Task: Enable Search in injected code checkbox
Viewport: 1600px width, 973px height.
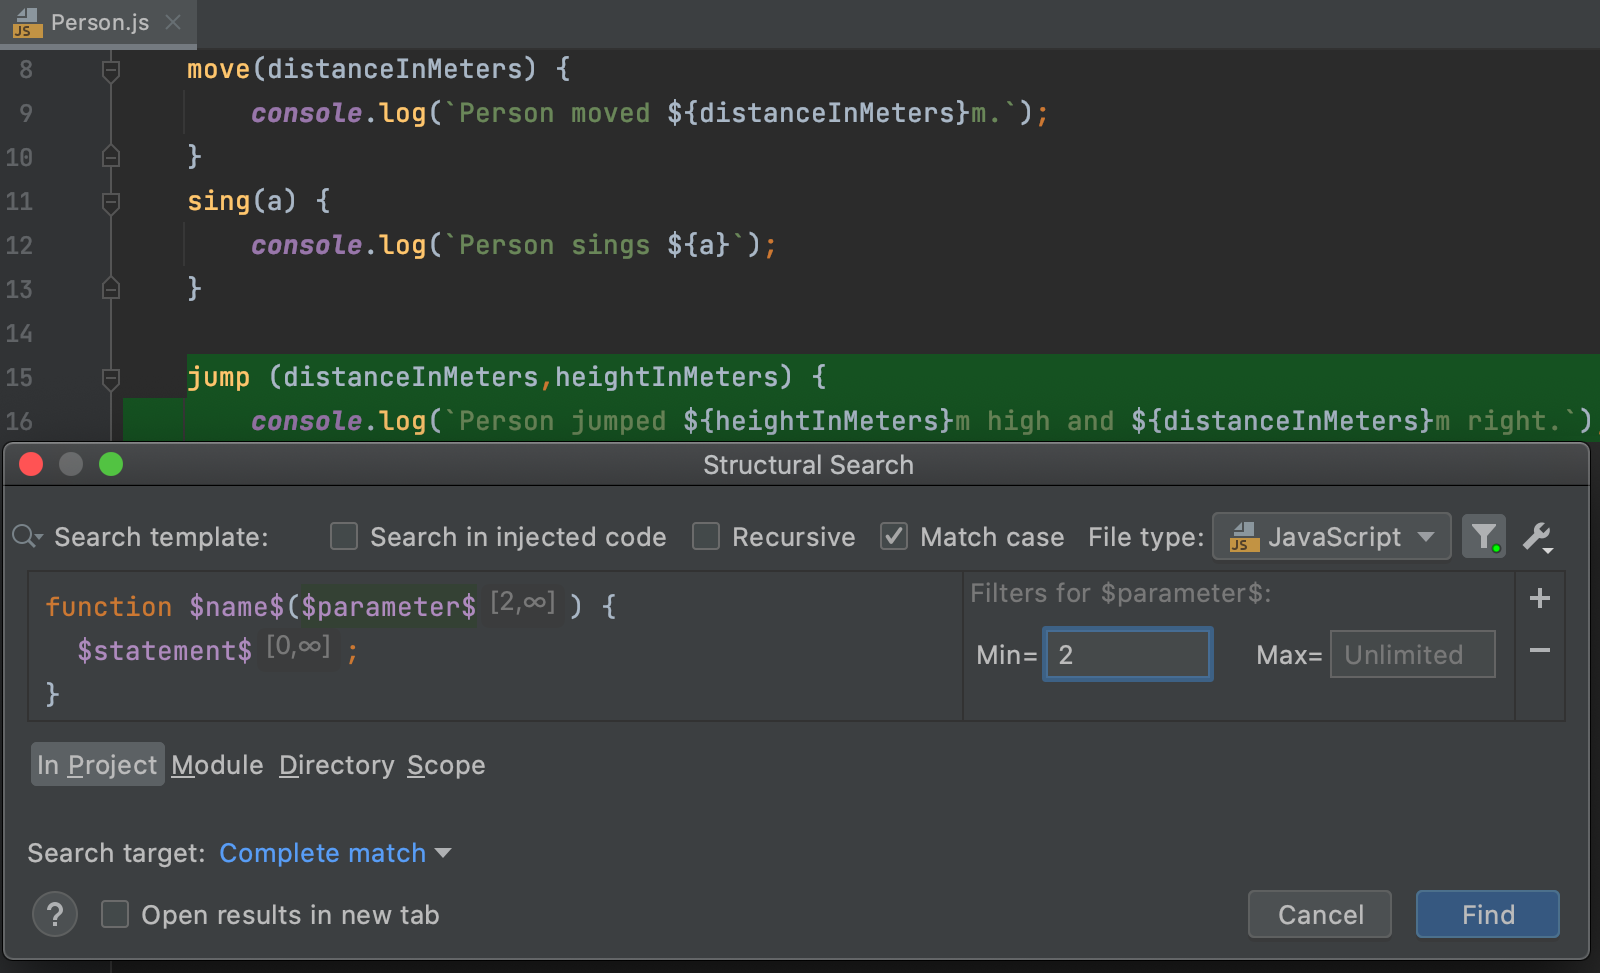Action: (344, 537)
